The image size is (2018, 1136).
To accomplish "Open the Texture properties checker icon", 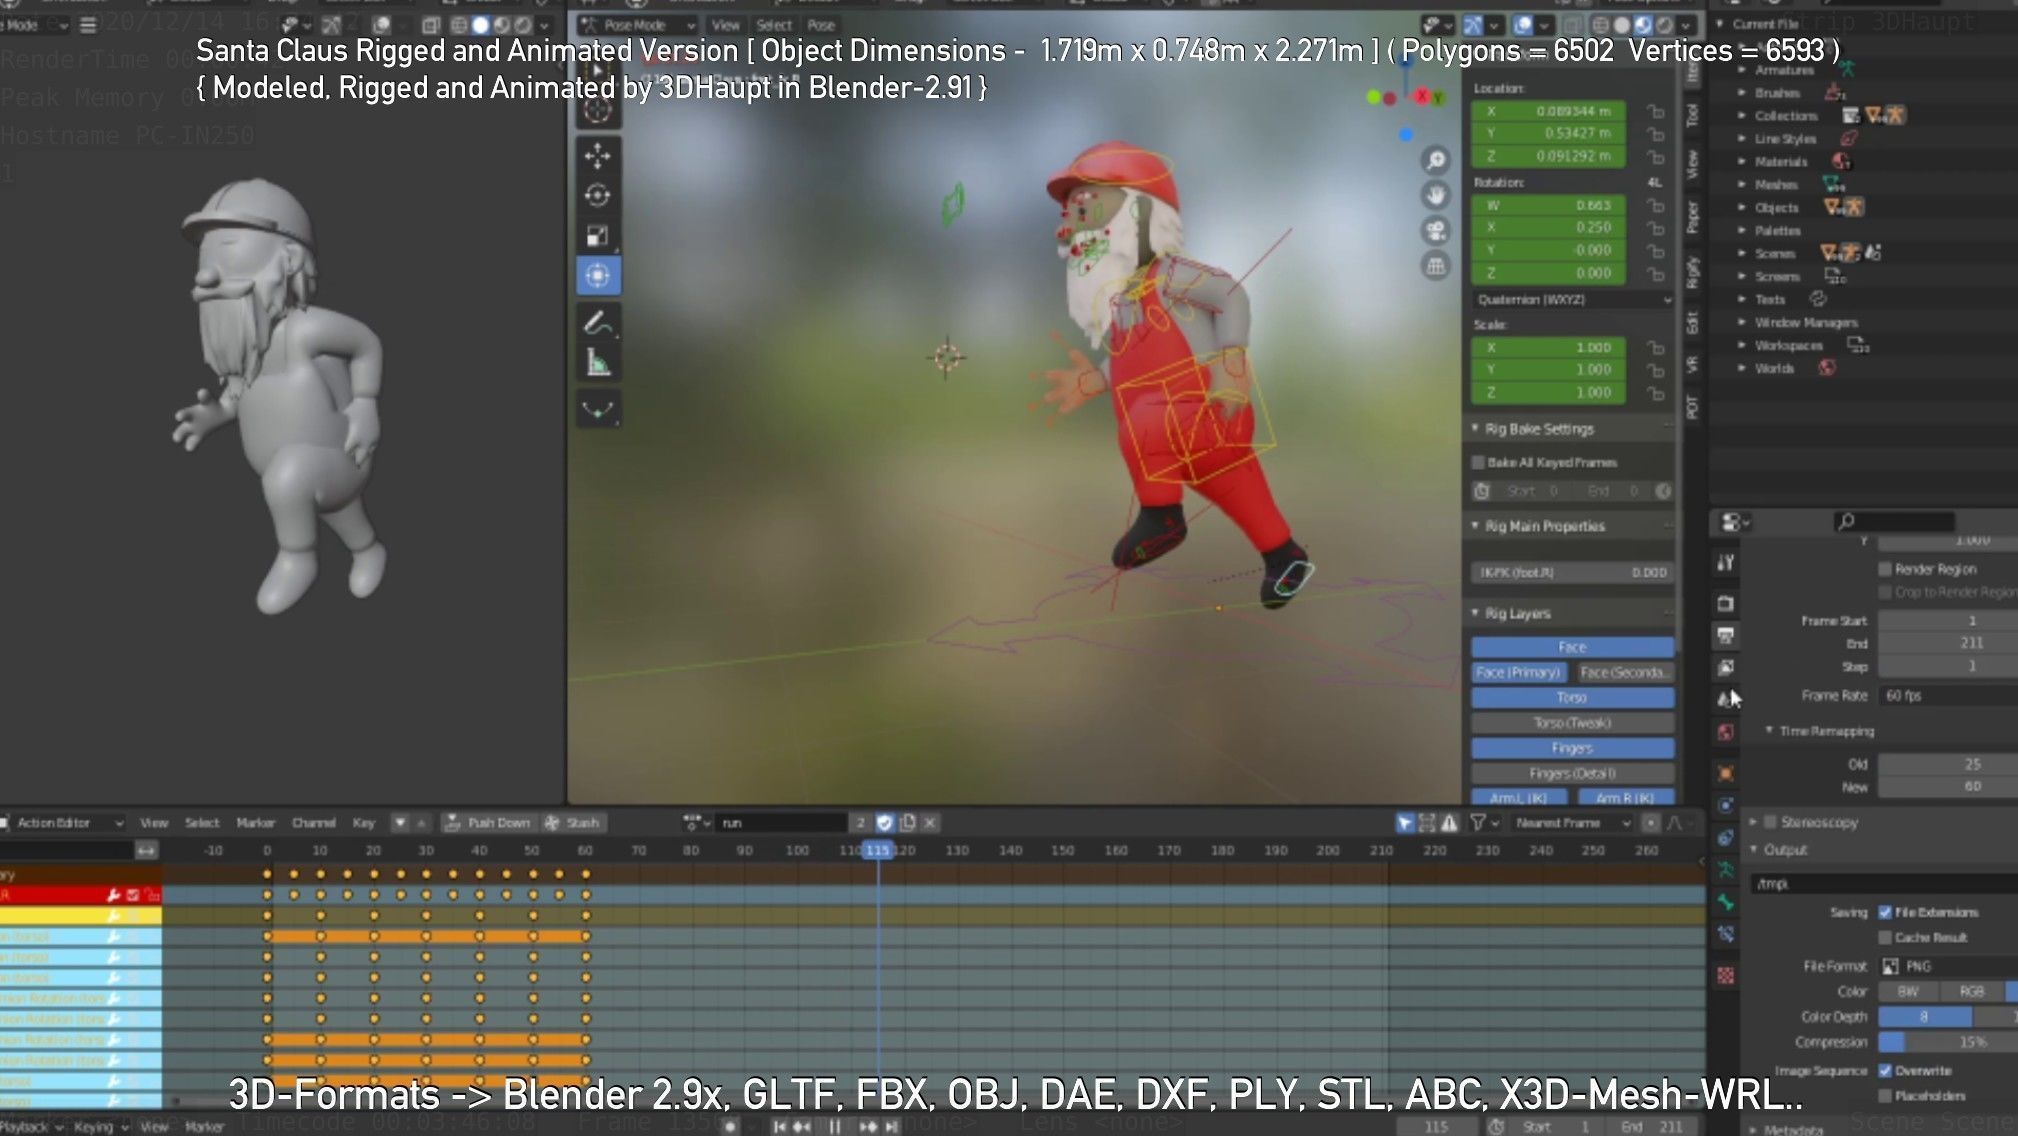I will point(1726,975).
